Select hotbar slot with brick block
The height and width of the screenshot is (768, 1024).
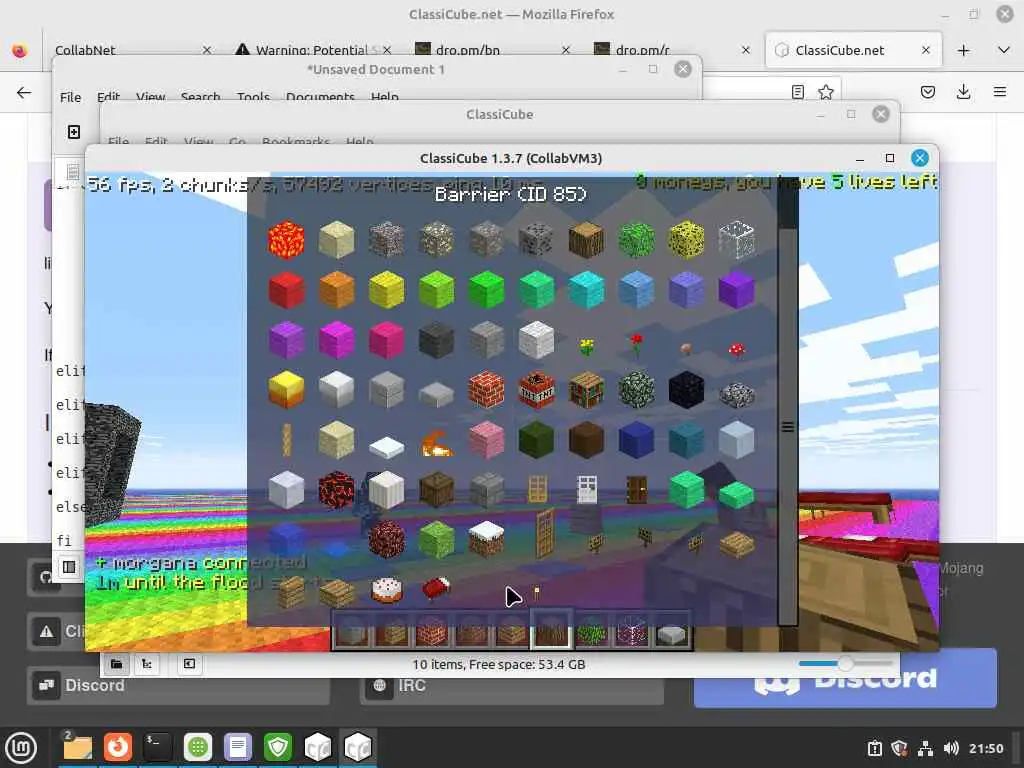point(432,631)
